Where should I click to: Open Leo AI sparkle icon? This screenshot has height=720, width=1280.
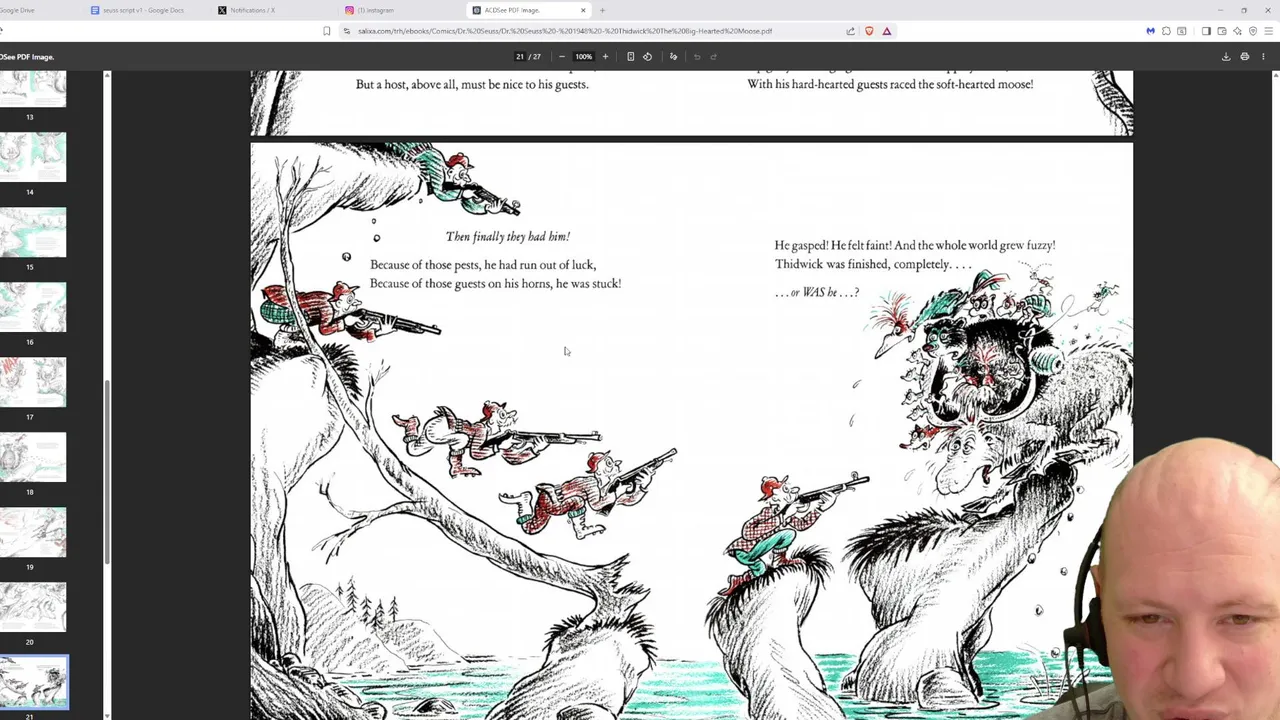(x=1237, y=31)
